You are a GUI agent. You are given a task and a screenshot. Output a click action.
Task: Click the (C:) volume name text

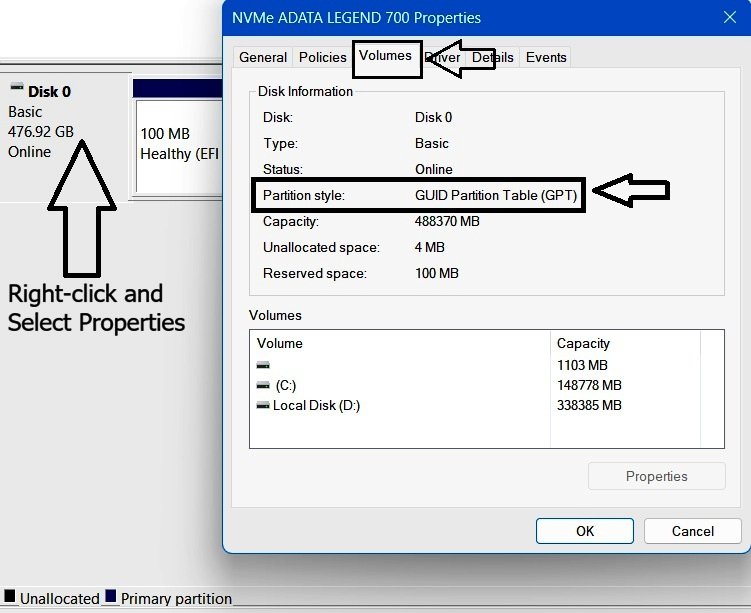click(286, 386)
